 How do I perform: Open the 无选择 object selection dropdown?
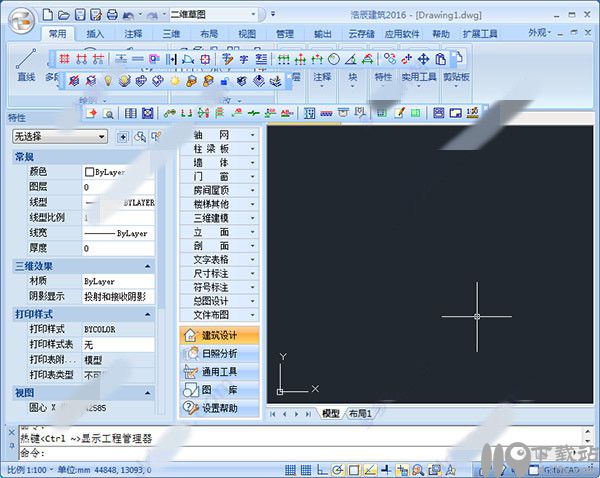(60, 137)
